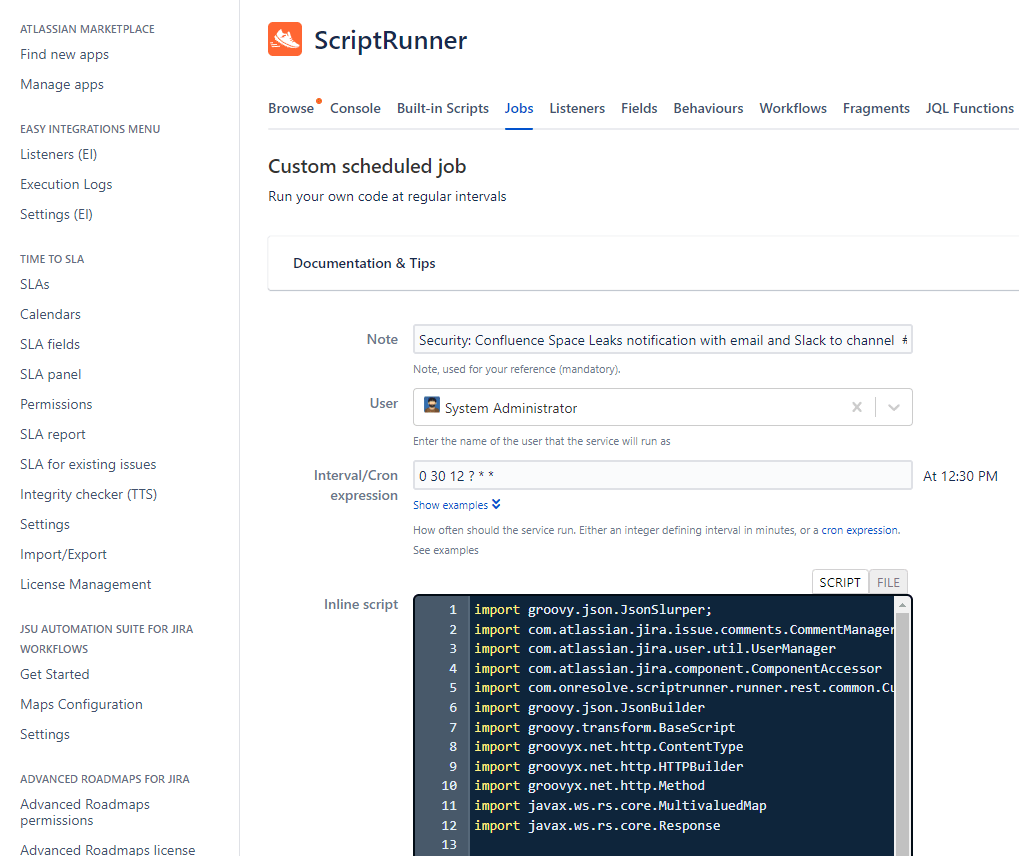
Task: Clear the System Administrator user selection
Action: (856, 408)
